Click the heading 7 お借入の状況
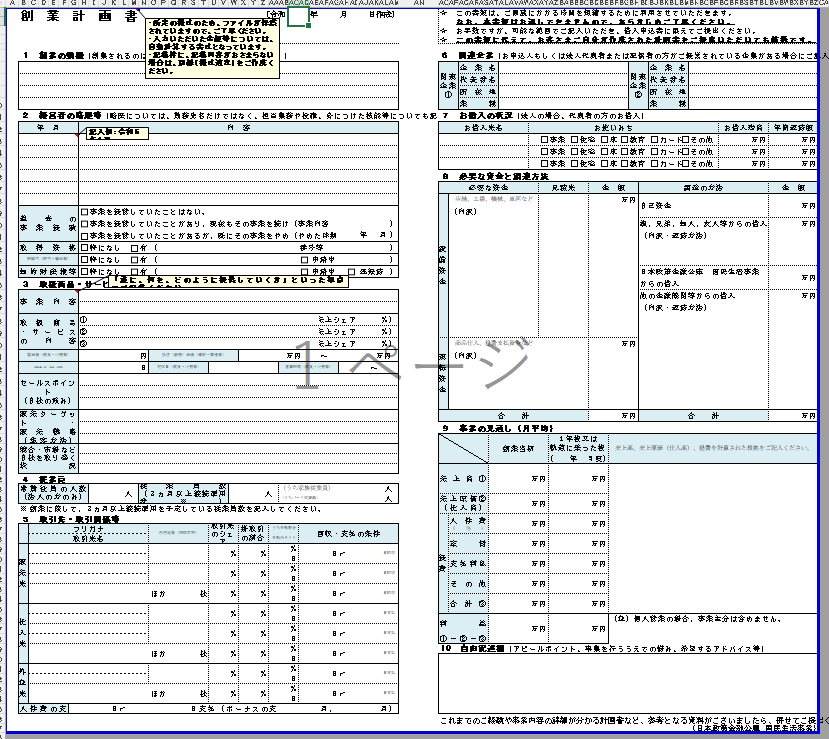Screen dimensions: 829x739 click(x=478, y=115)
